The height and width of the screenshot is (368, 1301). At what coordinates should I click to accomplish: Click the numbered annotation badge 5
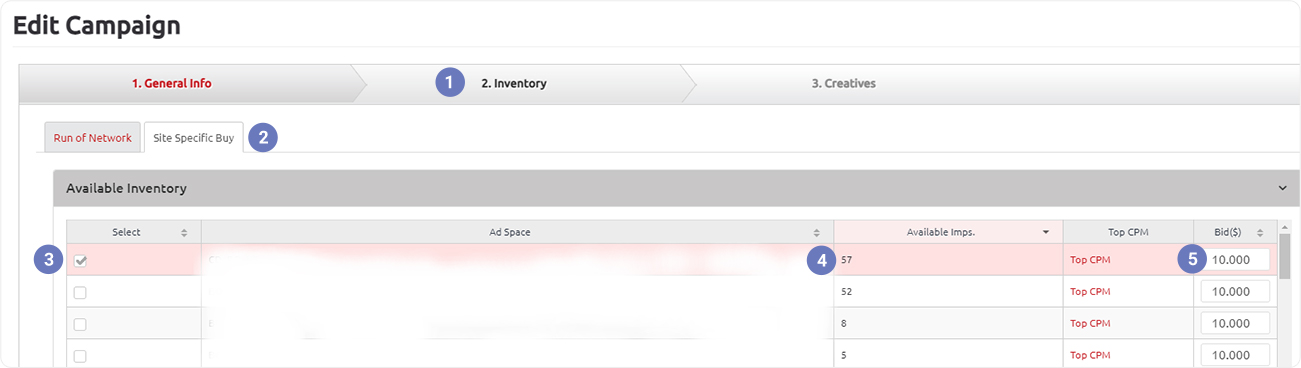tap(1191, 259)
